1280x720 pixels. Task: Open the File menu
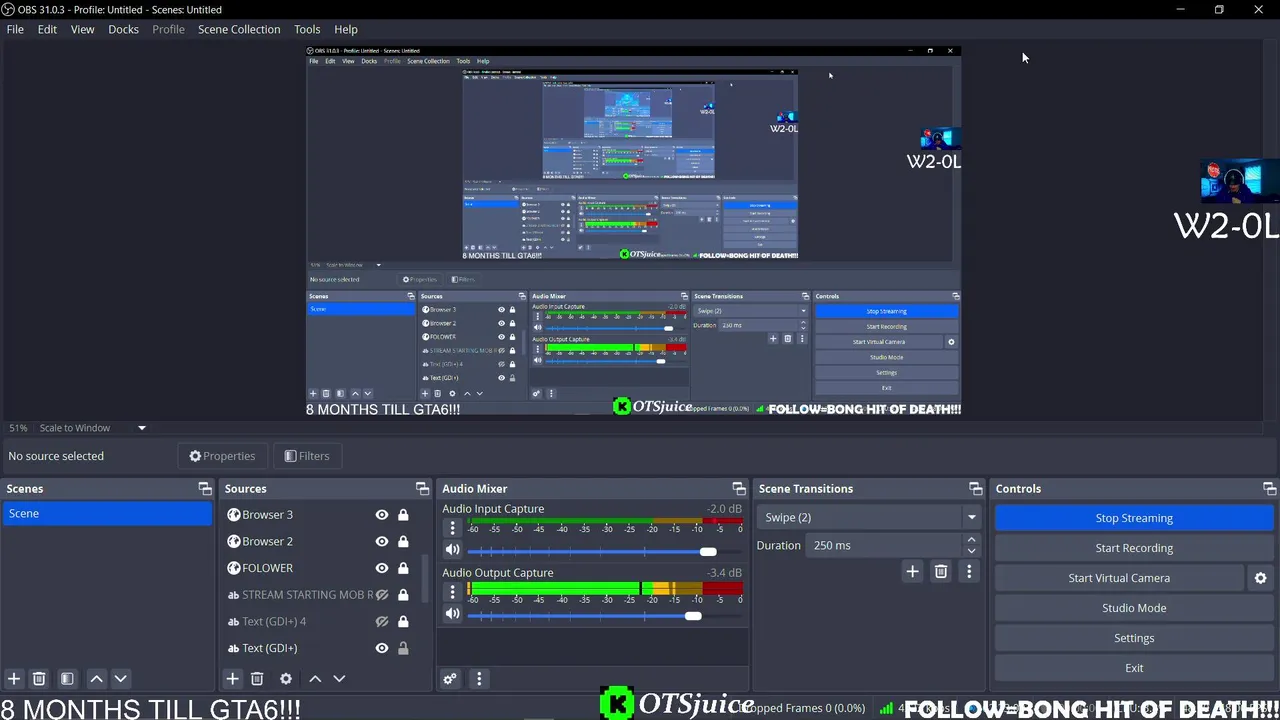click(x=15, y=29)
